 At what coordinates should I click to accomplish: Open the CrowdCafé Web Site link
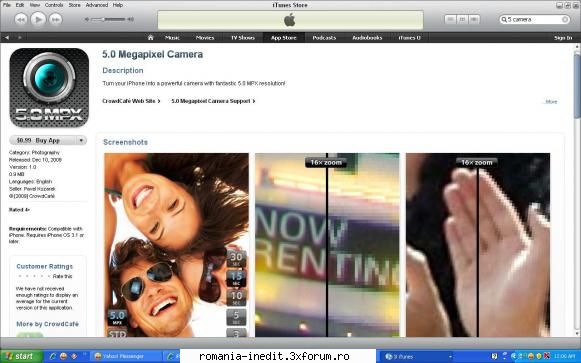(x=131, y=101)
